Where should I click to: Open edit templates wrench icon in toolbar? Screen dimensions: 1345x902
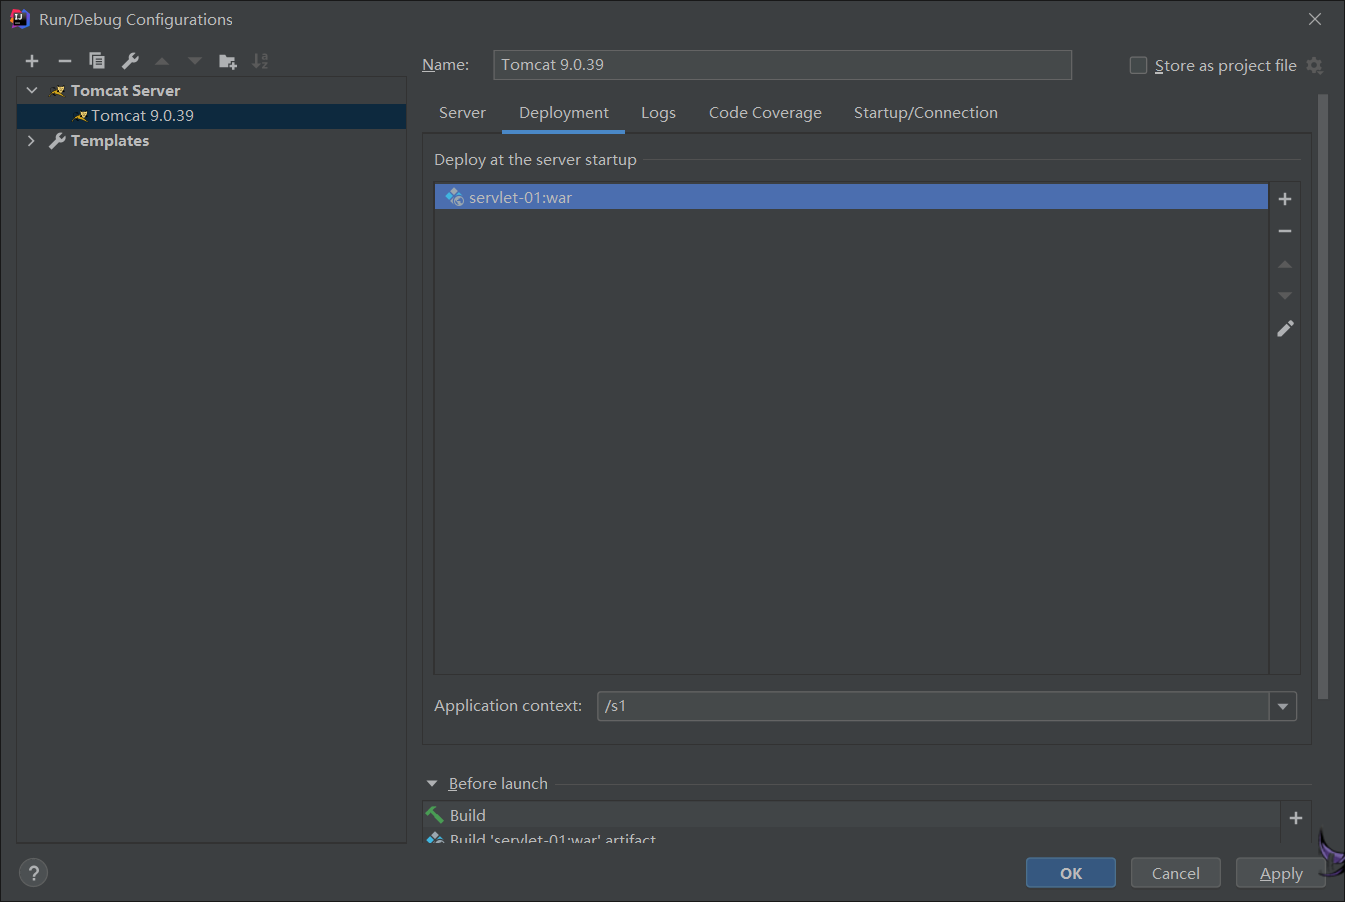click(130, 61)
